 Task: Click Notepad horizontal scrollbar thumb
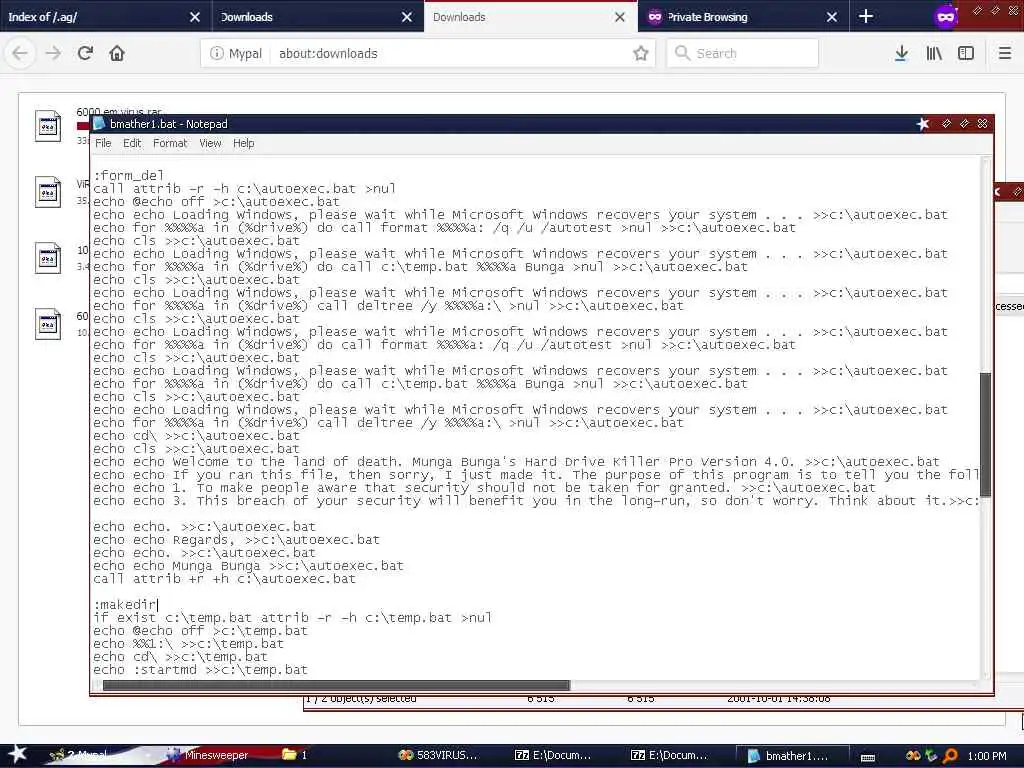click(x=336, y=685)
